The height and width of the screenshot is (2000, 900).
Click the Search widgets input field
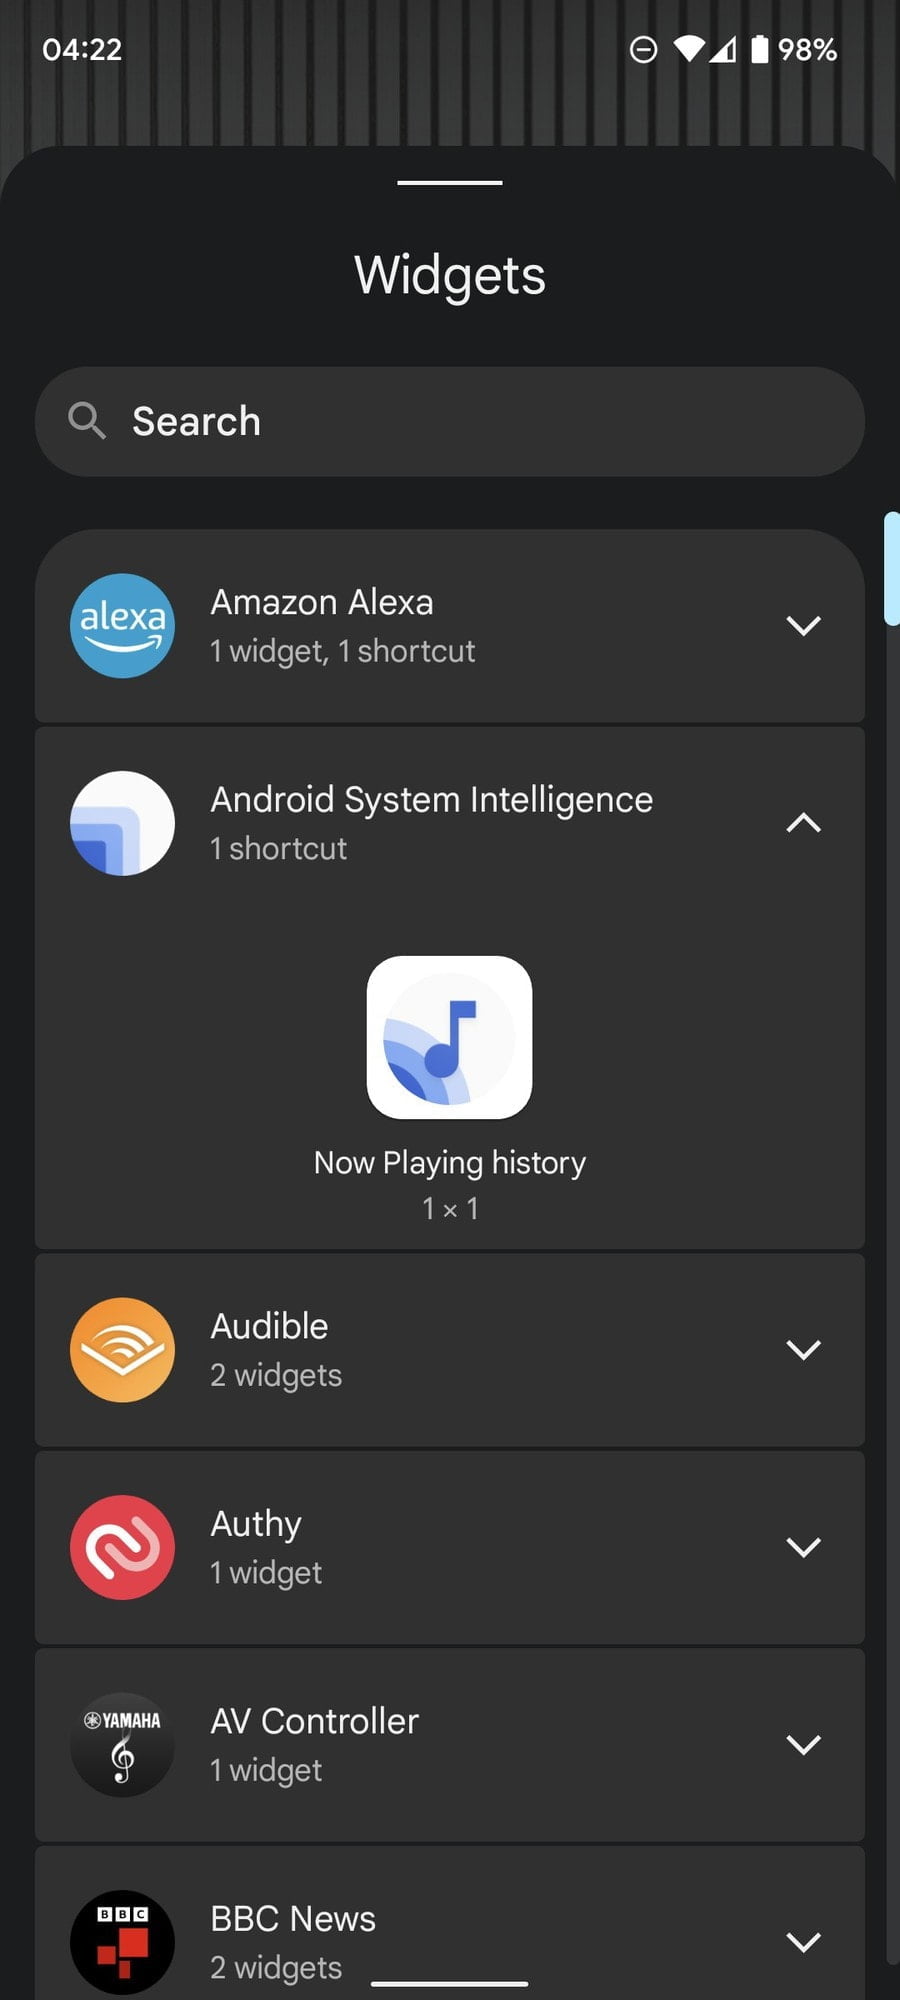(480, 421)
